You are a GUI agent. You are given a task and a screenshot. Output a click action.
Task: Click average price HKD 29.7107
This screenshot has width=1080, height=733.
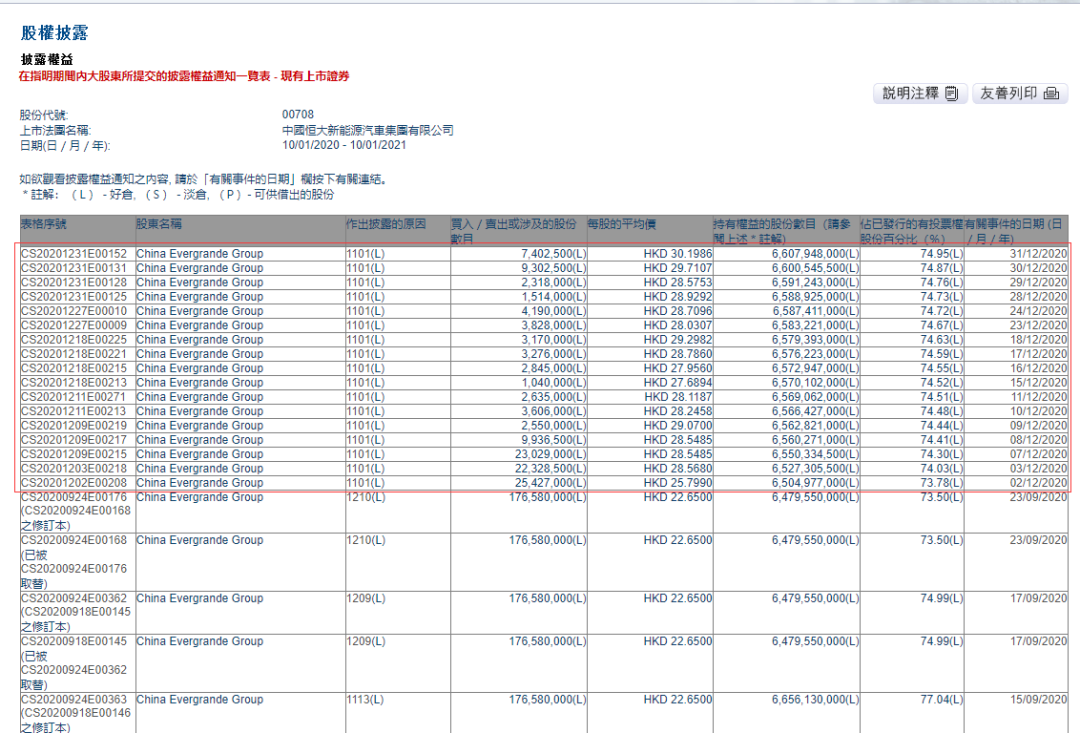click(678, 268)
